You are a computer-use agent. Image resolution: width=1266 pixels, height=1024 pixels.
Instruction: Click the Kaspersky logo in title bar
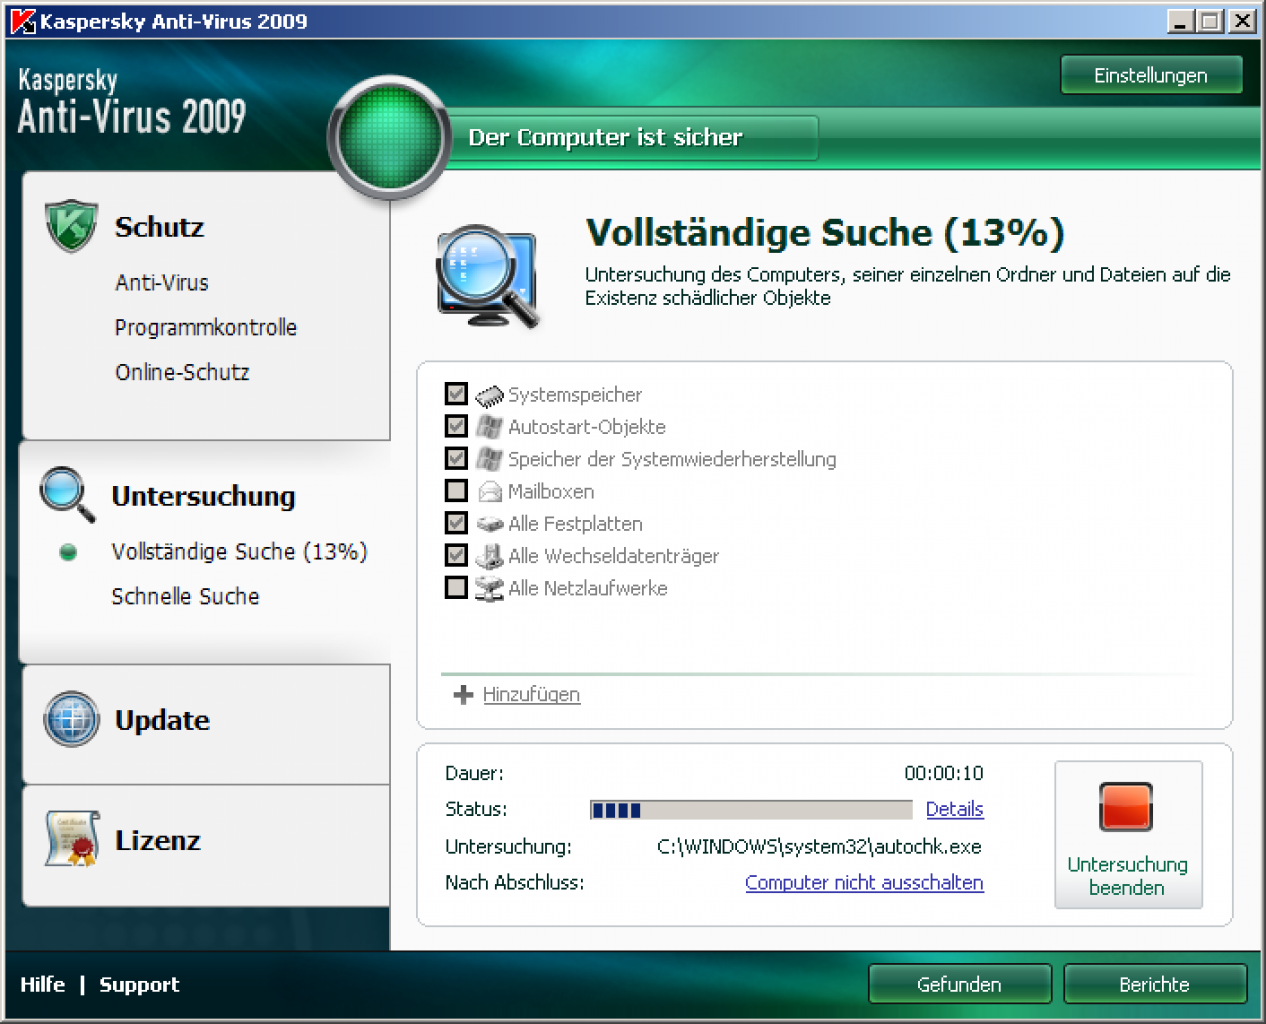click(x=22, y=21)
